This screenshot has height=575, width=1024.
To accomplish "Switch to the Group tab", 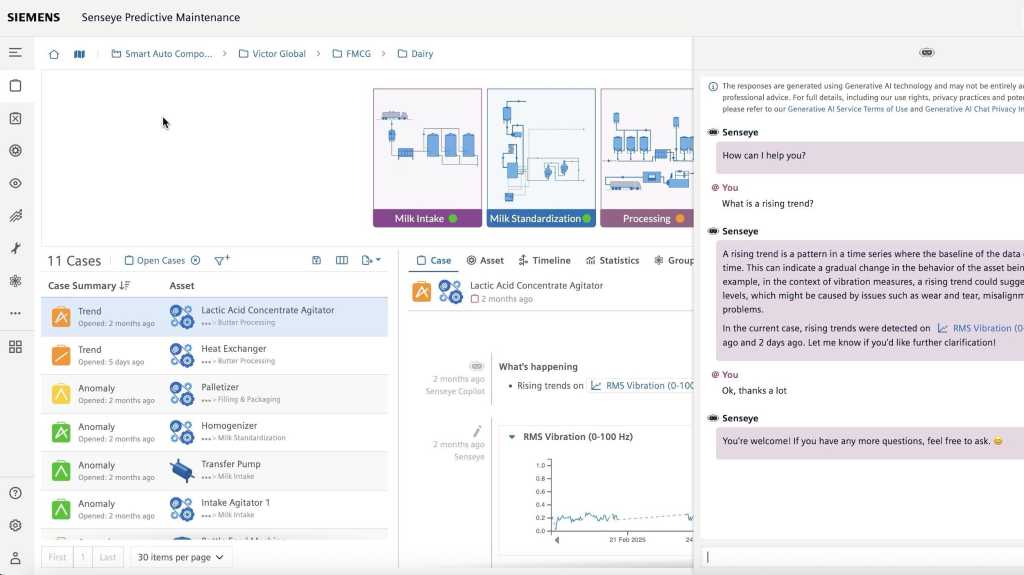I will tap(673, 260).
